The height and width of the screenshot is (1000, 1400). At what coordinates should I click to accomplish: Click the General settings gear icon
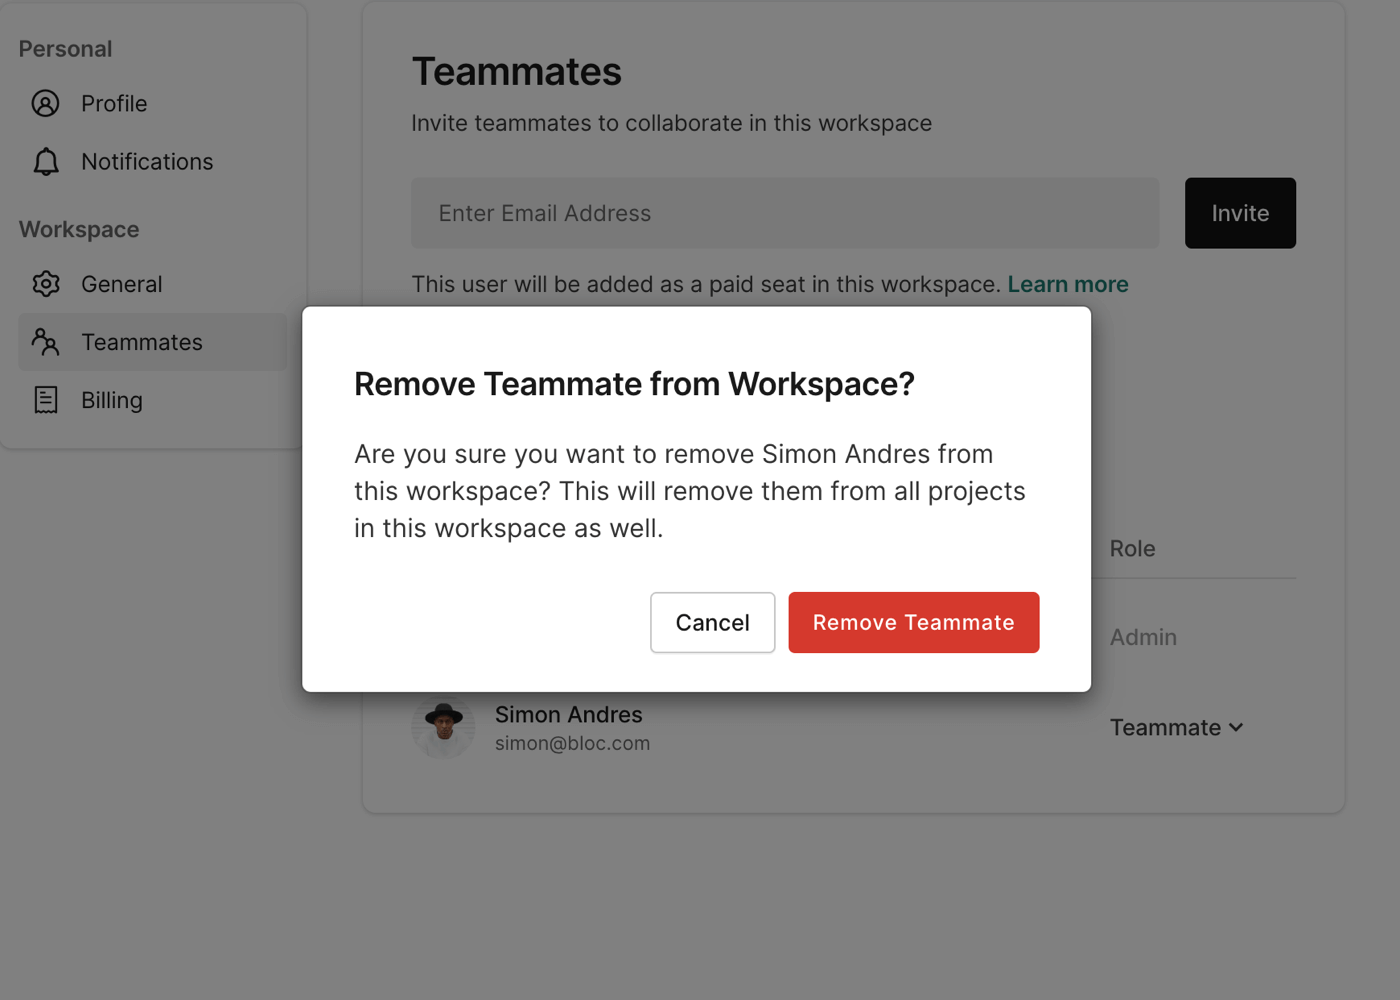point(46,284)
